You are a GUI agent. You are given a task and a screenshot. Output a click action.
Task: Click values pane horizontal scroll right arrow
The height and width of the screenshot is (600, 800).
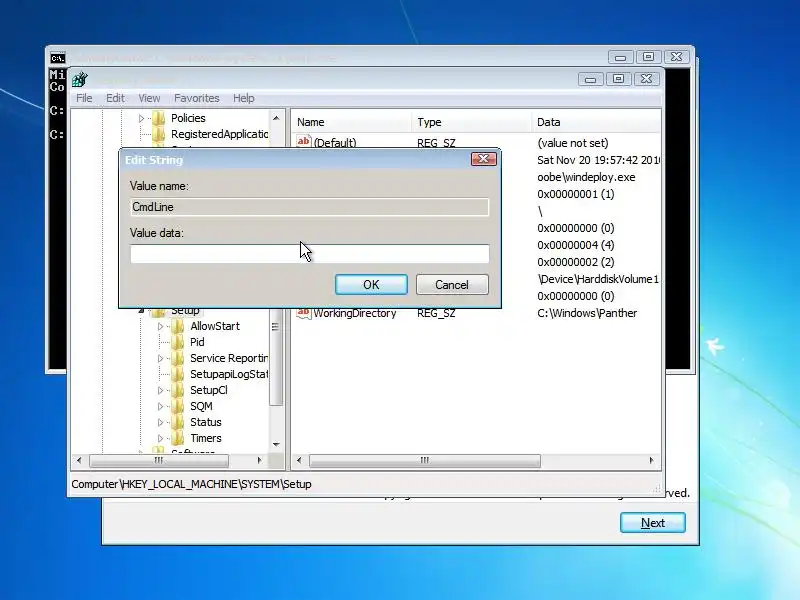[x=652, y=460]
